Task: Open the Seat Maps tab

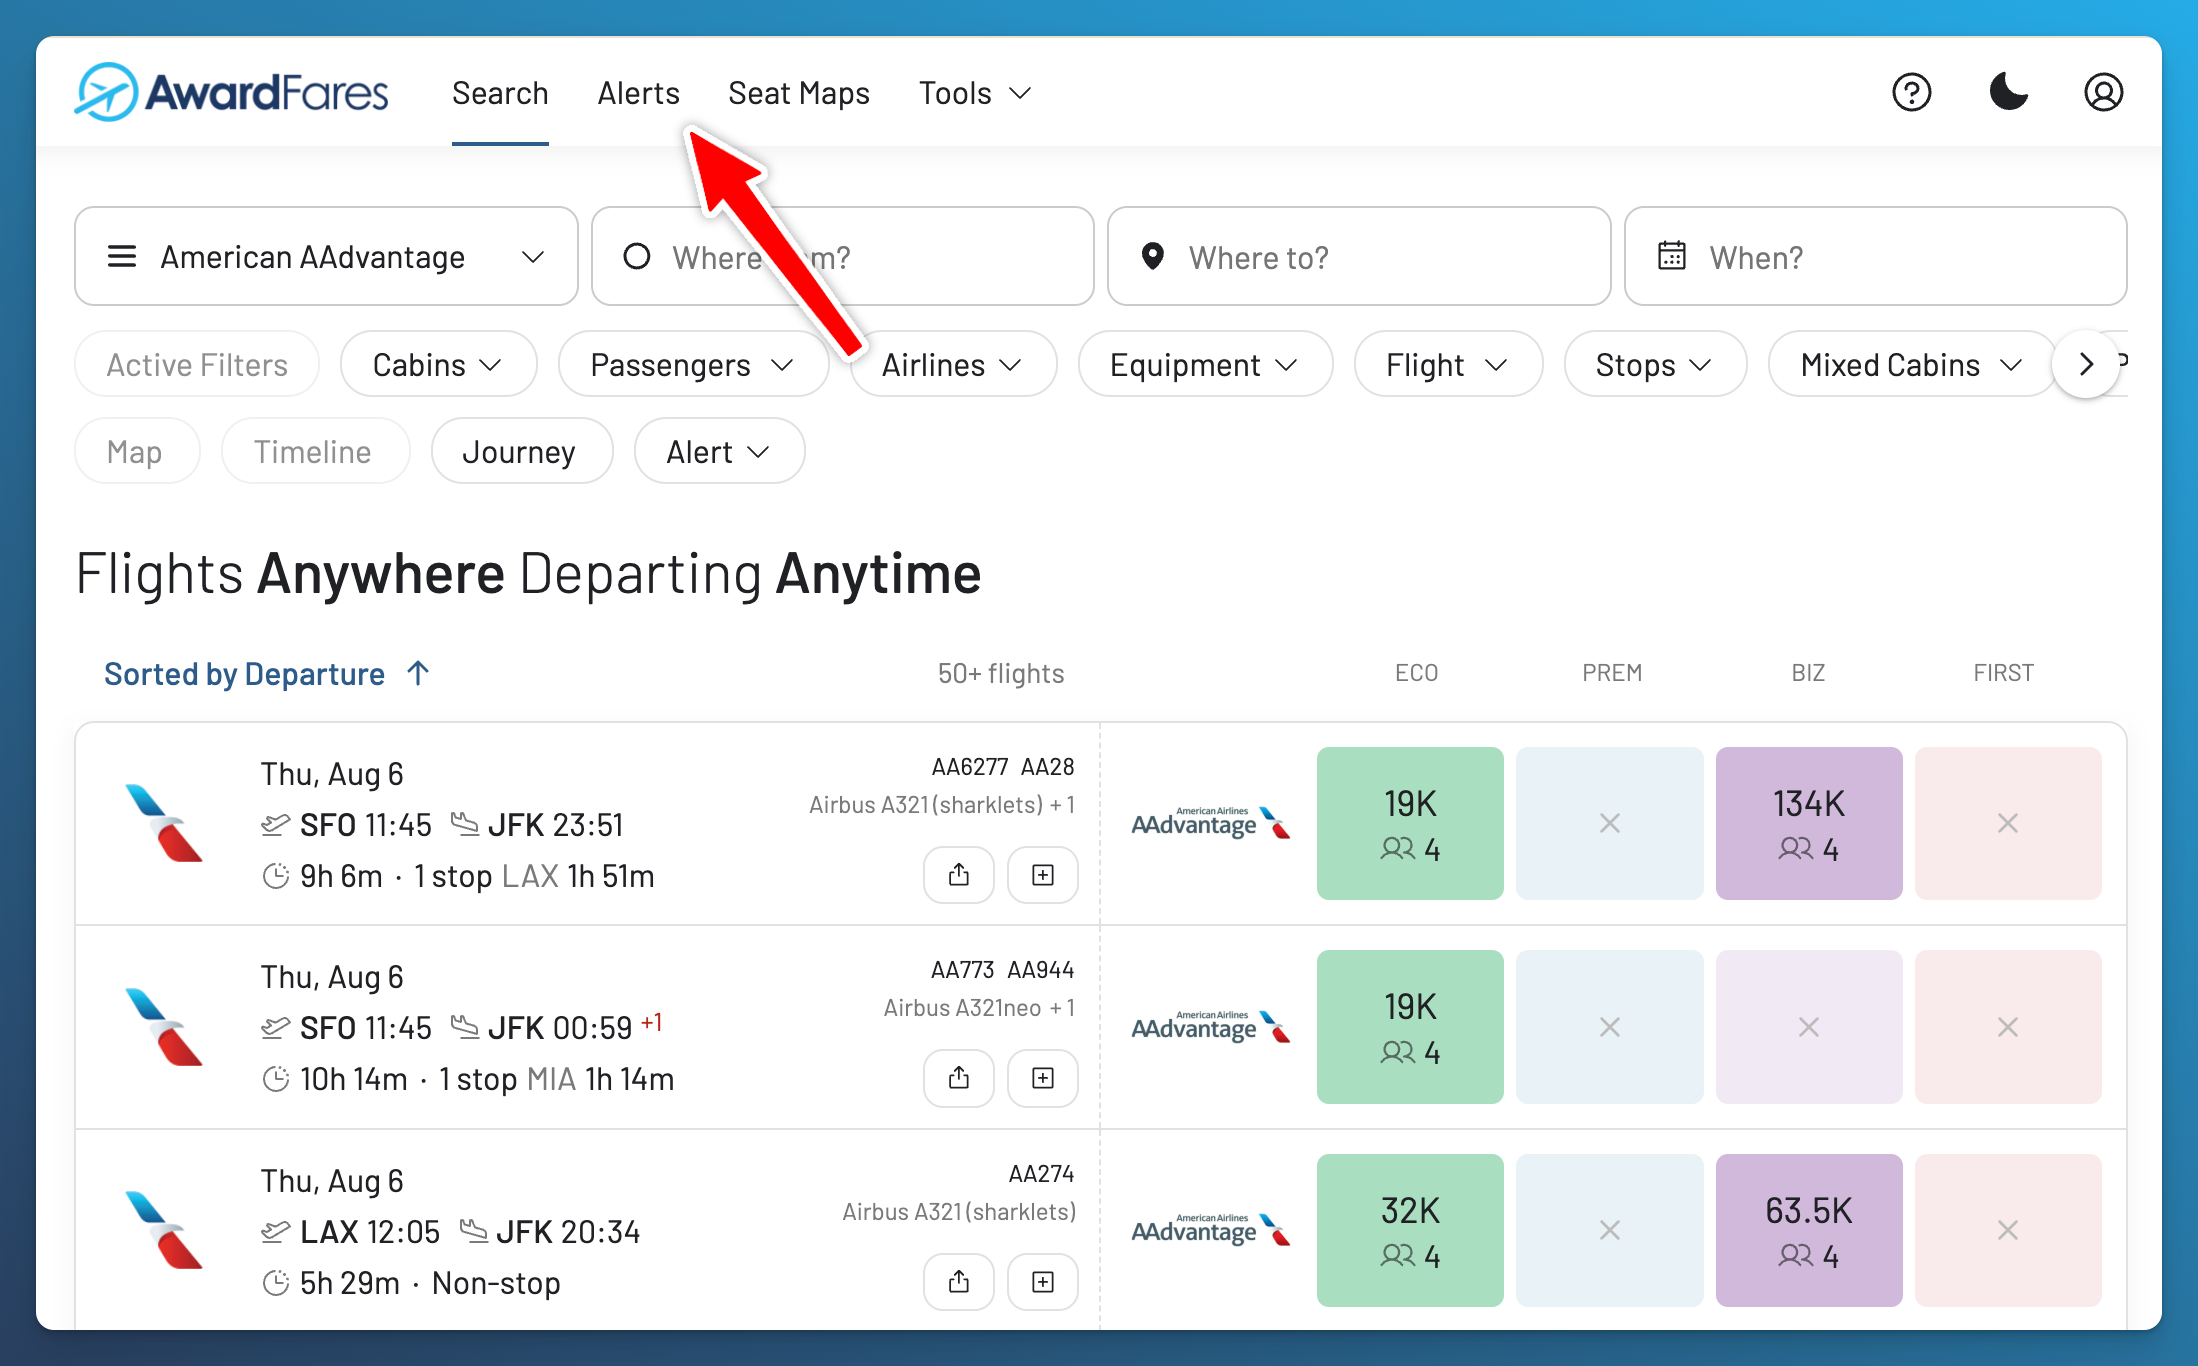Action: tap(799, 93)
